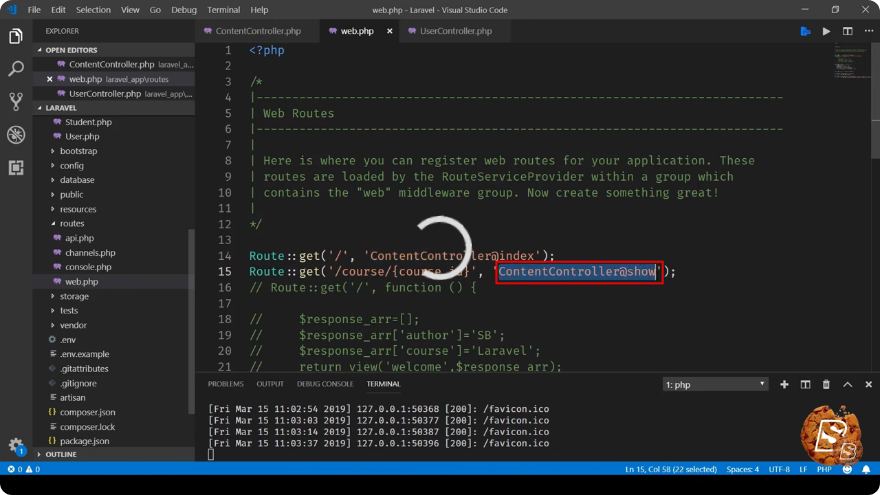The height and width of the screenshot is (495, 880).
Task: Open the Extensions view icon
Action: click(x=16, y=167)
